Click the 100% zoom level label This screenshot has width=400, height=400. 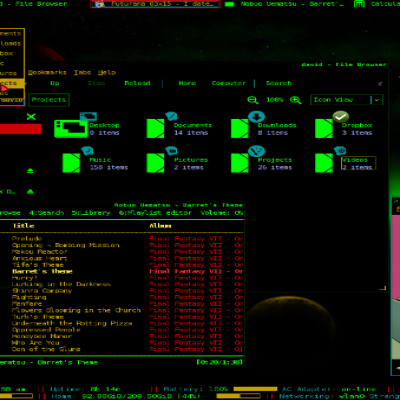274,100
